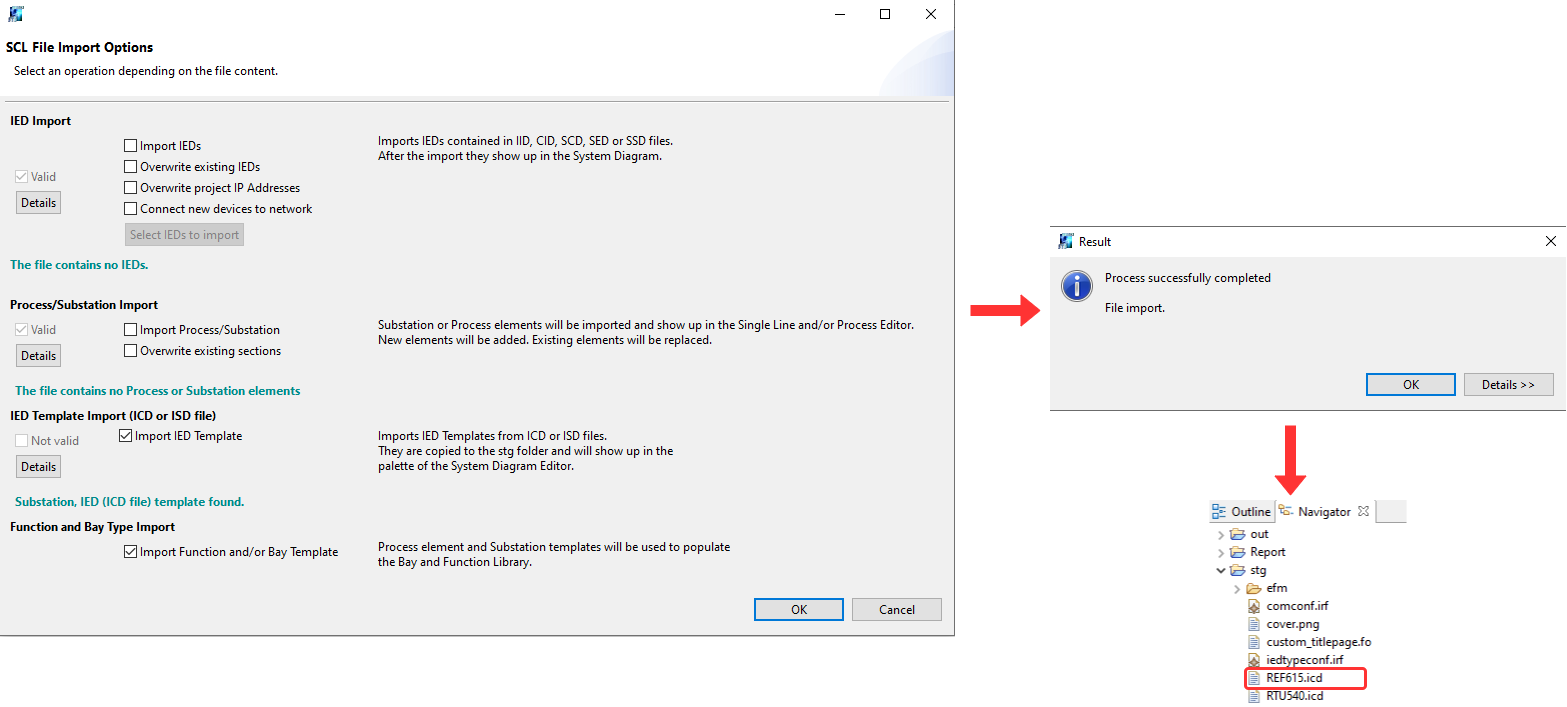Click the comconf.irf file icon
Screen dimensions: 1567x707
(1254, 606)
